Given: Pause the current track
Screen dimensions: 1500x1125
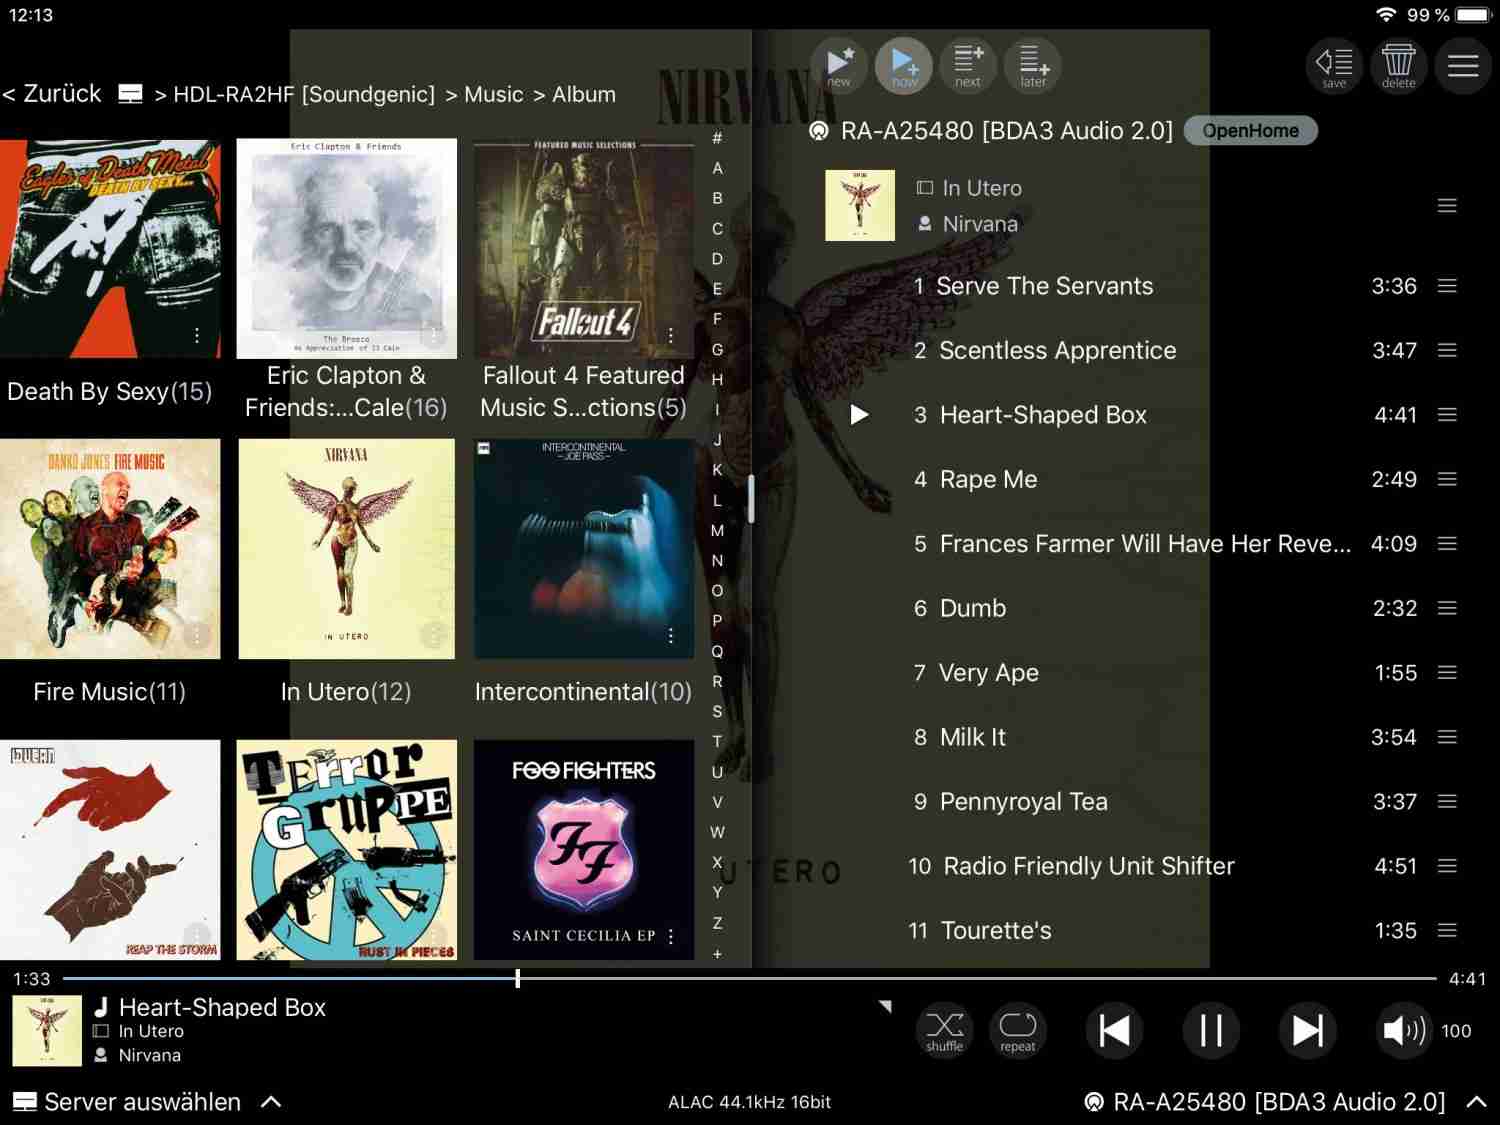Looking at the screenshot, I should 1211,1030.
